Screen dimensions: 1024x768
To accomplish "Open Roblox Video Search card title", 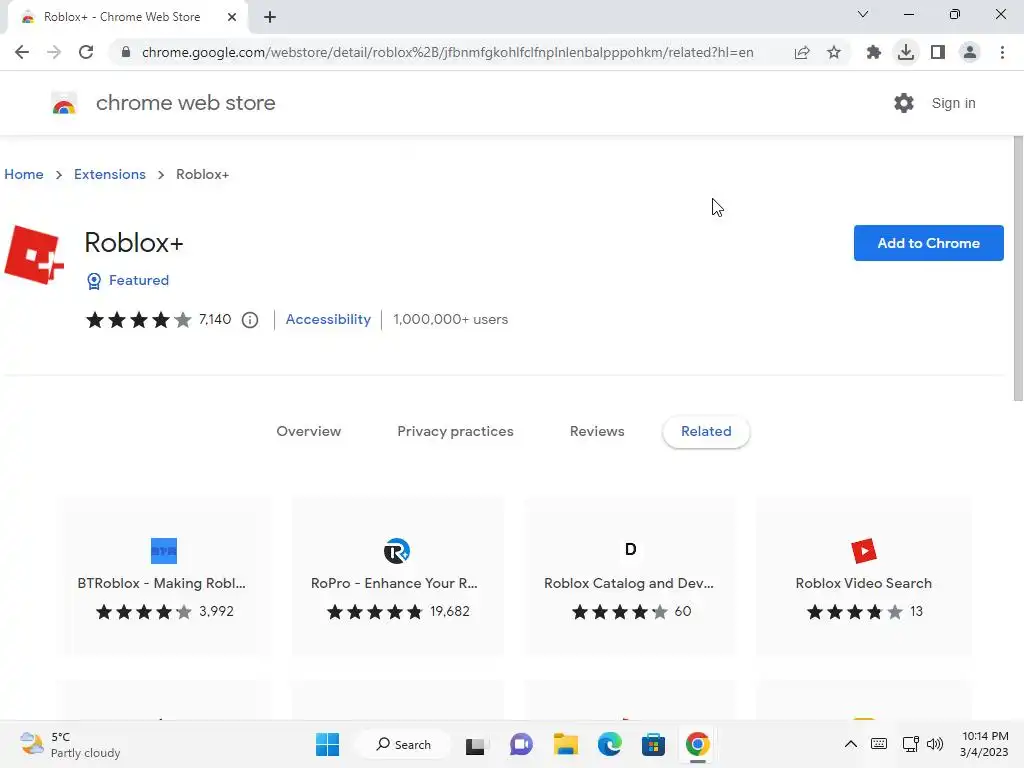I will pos(863,583).
